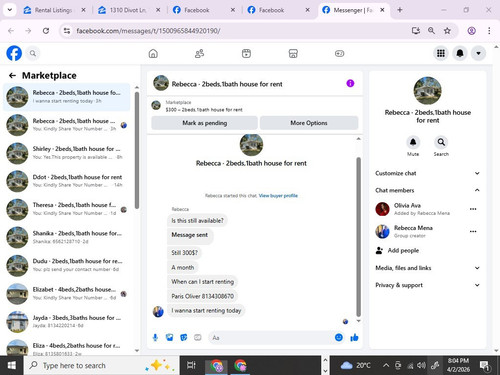Switch to the Rental Listings tab
Image resolution: width=500 pixels, height=375 pixels.
(55, 10)
